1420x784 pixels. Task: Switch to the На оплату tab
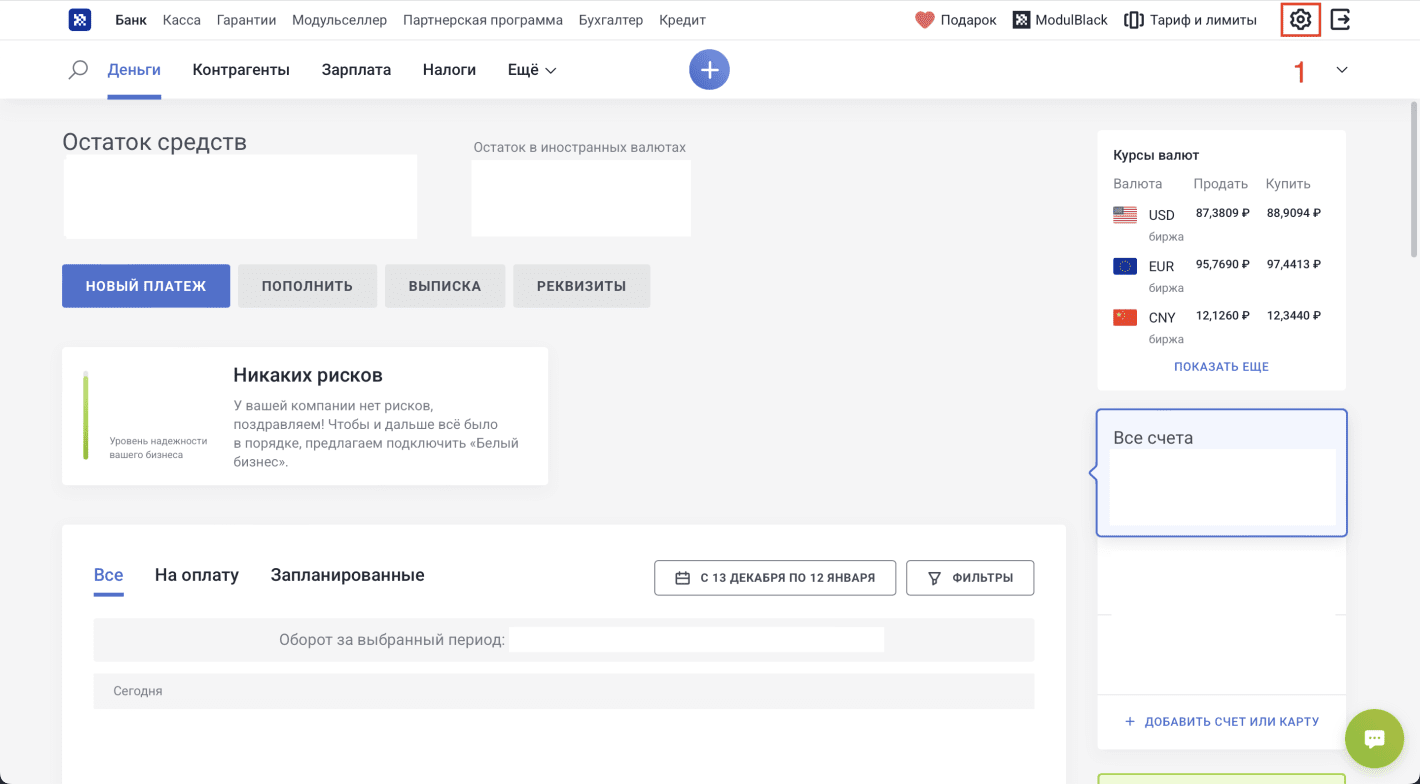[x=197, y=575]
